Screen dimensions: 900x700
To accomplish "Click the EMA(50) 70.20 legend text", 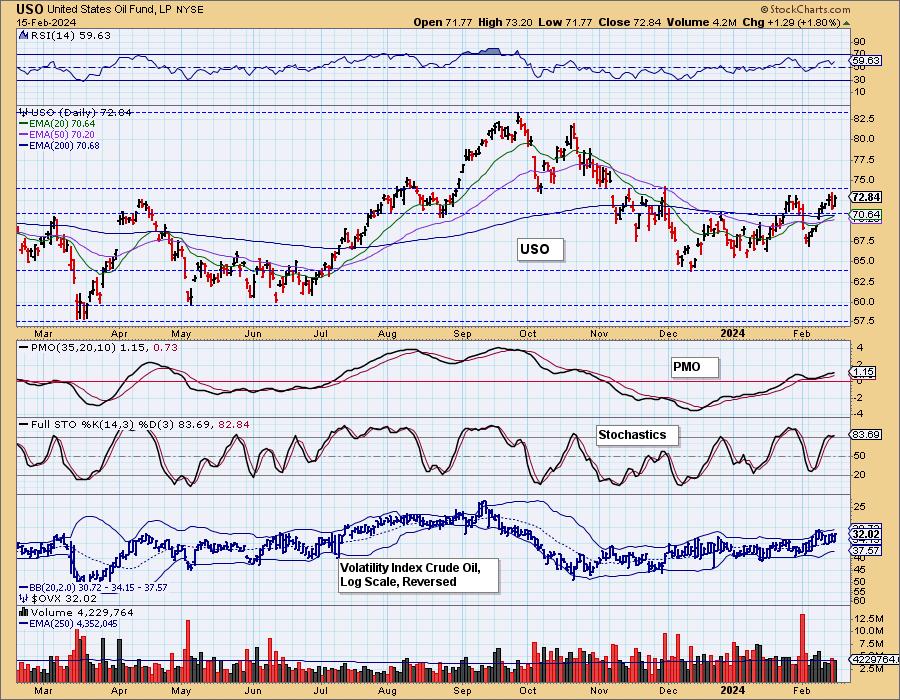I will 62,134.
